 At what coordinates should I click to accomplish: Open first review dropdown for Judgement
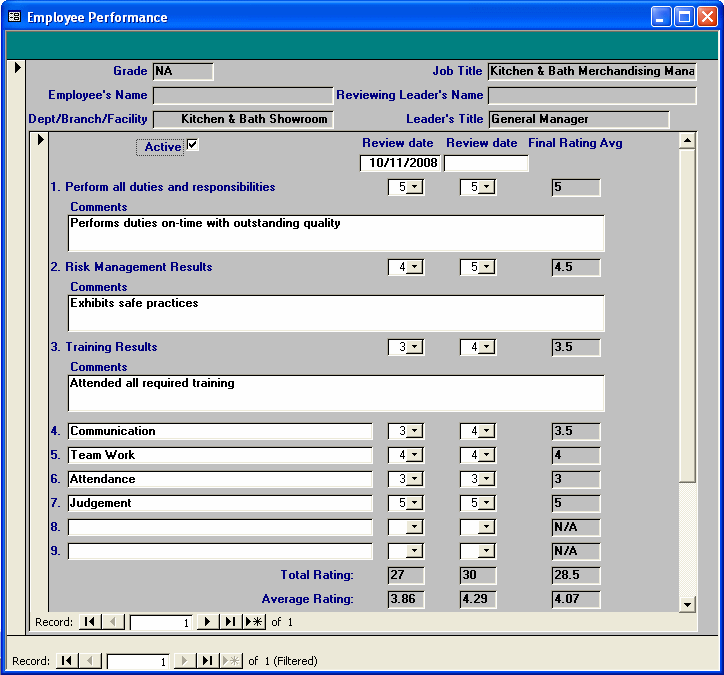pyautogui.click(x=415, y=503)
